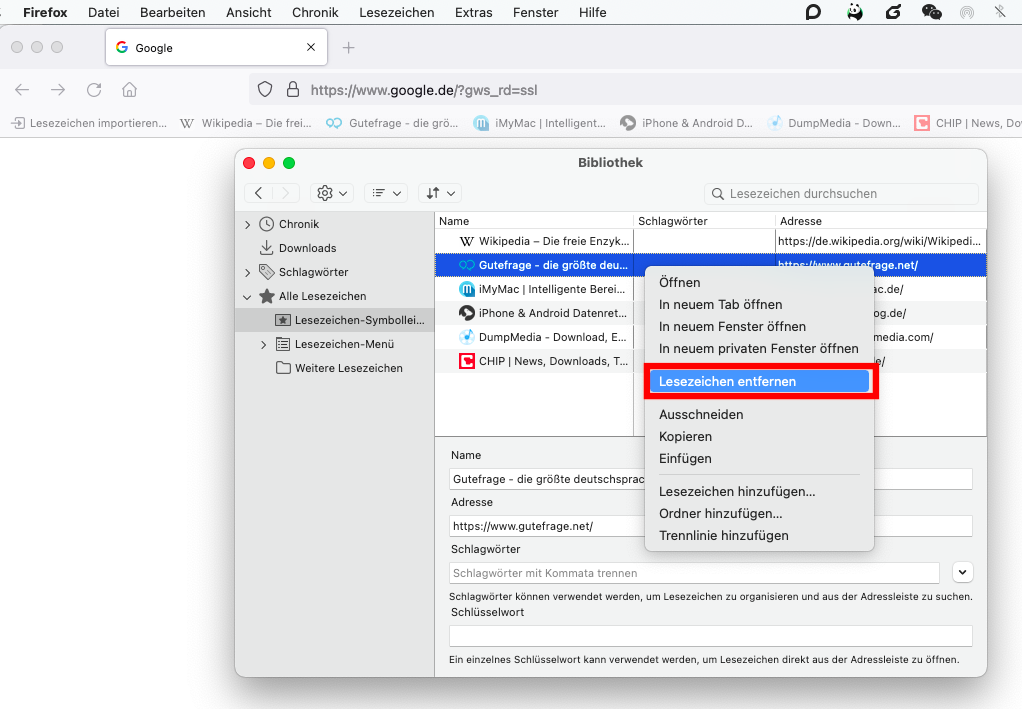
Task: Click the browser back arrow
Action: tap(22, 90)
